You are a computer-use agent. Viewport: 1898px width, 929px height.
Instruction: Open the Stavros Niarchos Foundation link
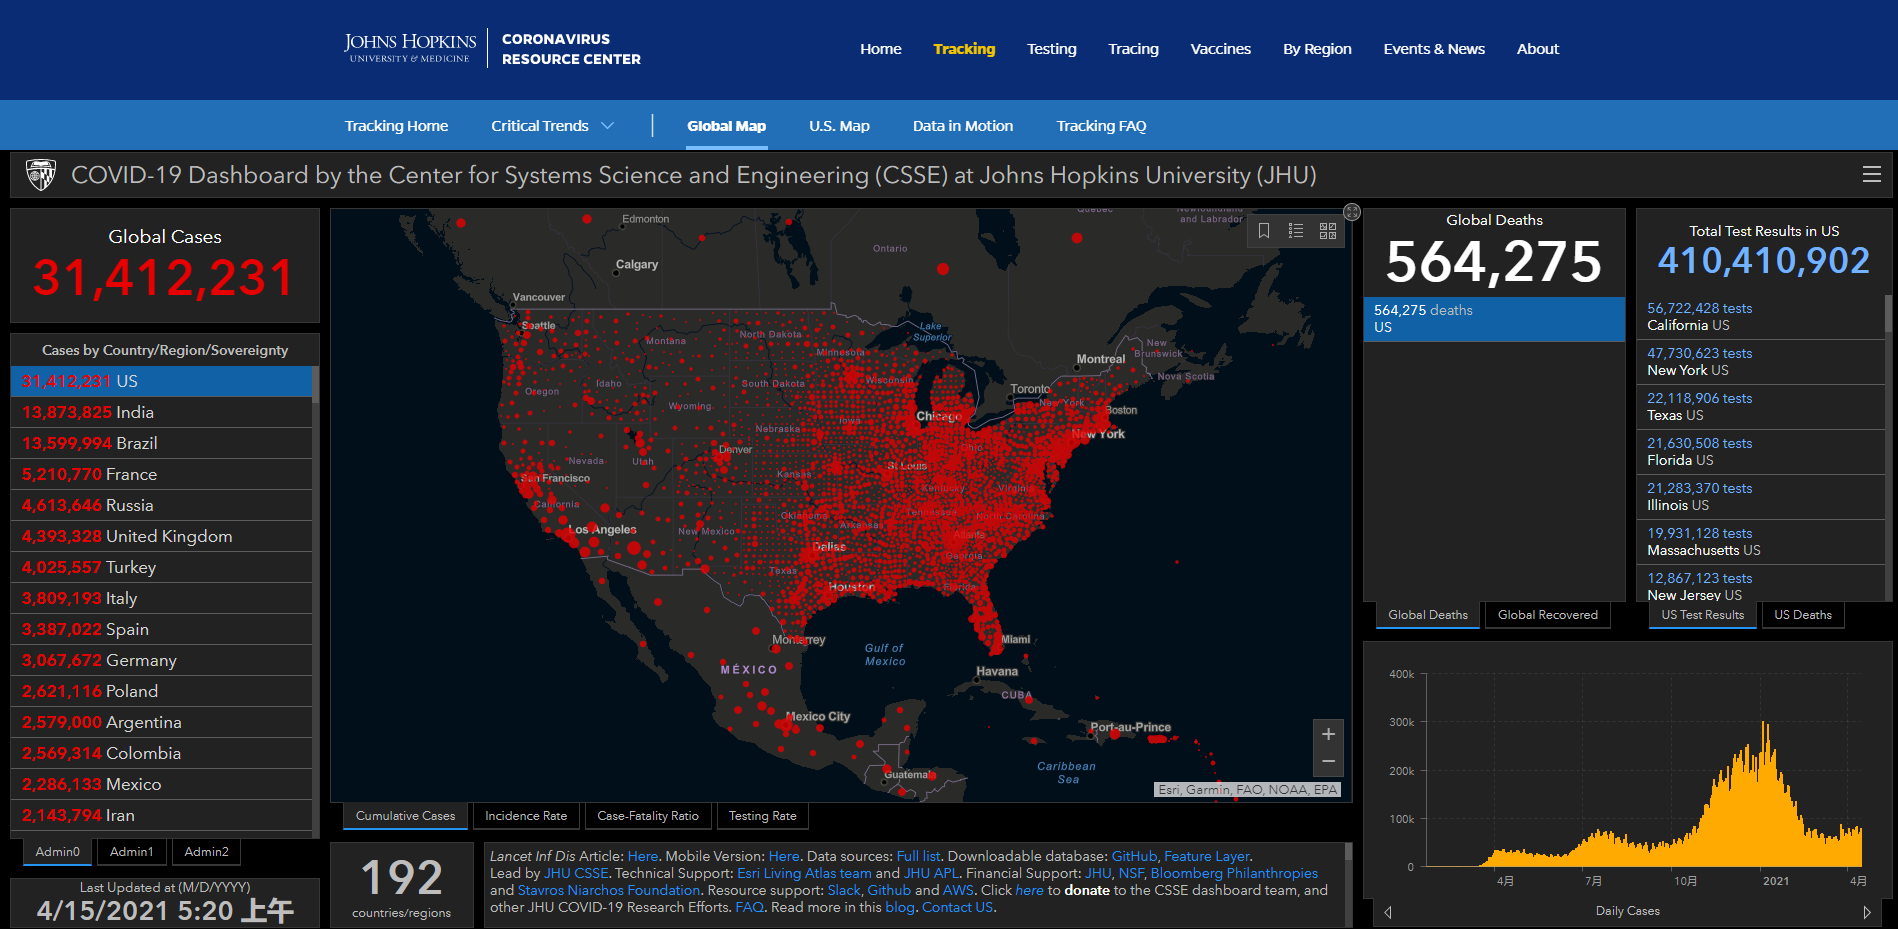tap(608, 890)
